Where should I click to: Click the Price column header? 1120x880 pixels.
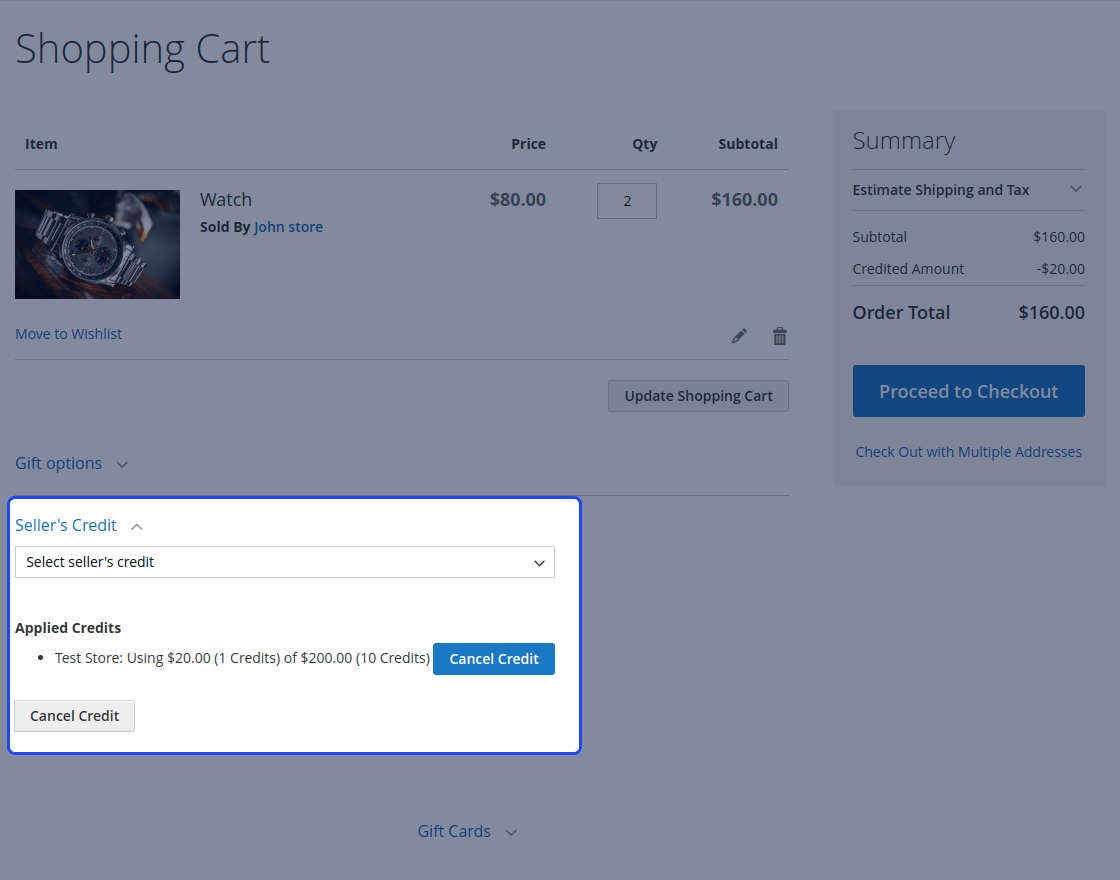[x=528, y=144]
